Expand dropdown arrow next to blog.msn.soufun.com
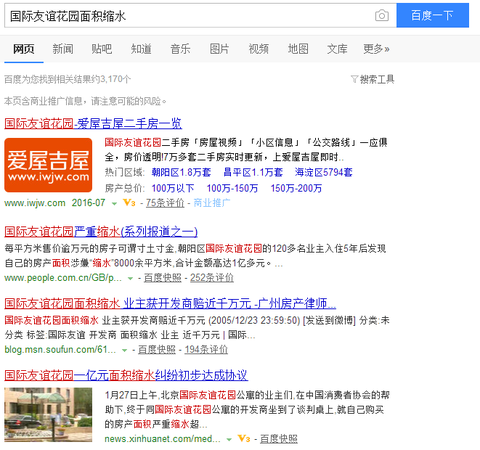This screenshot has width=480, height=450. [x=125, y=350]
